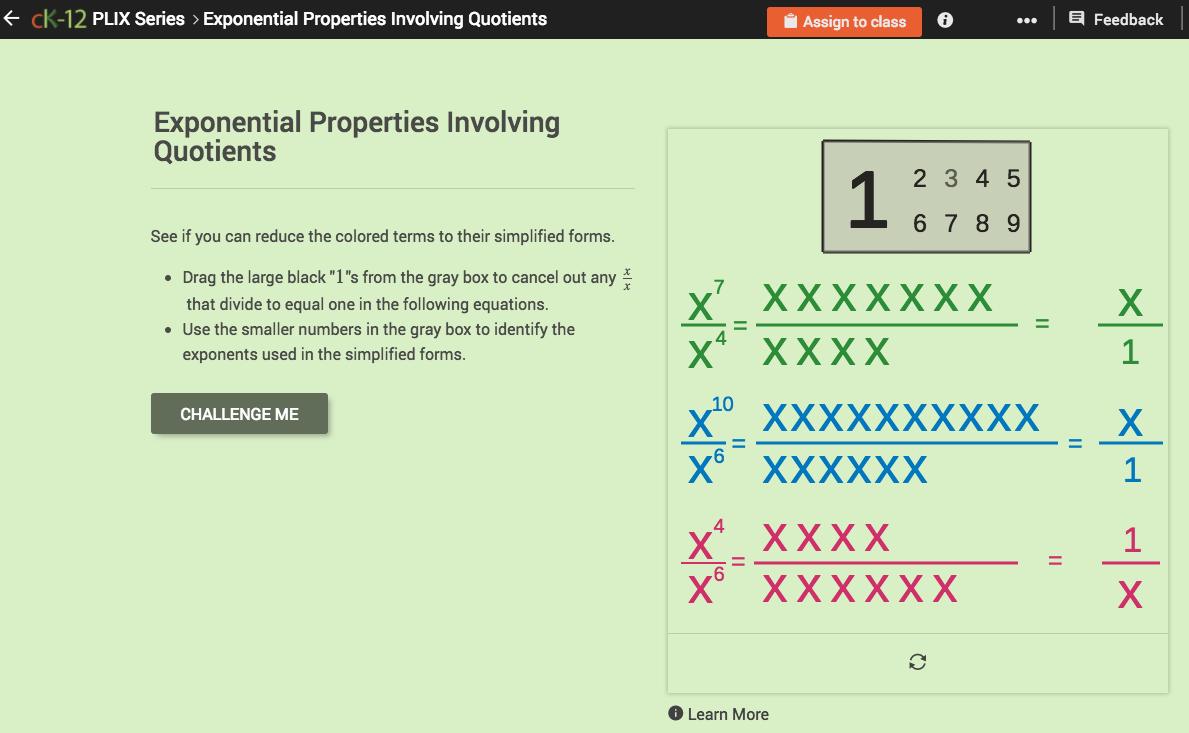This screenshot has width=1189, height=733.
Task: Click the Learn More info icon
Action: [678, 714]
